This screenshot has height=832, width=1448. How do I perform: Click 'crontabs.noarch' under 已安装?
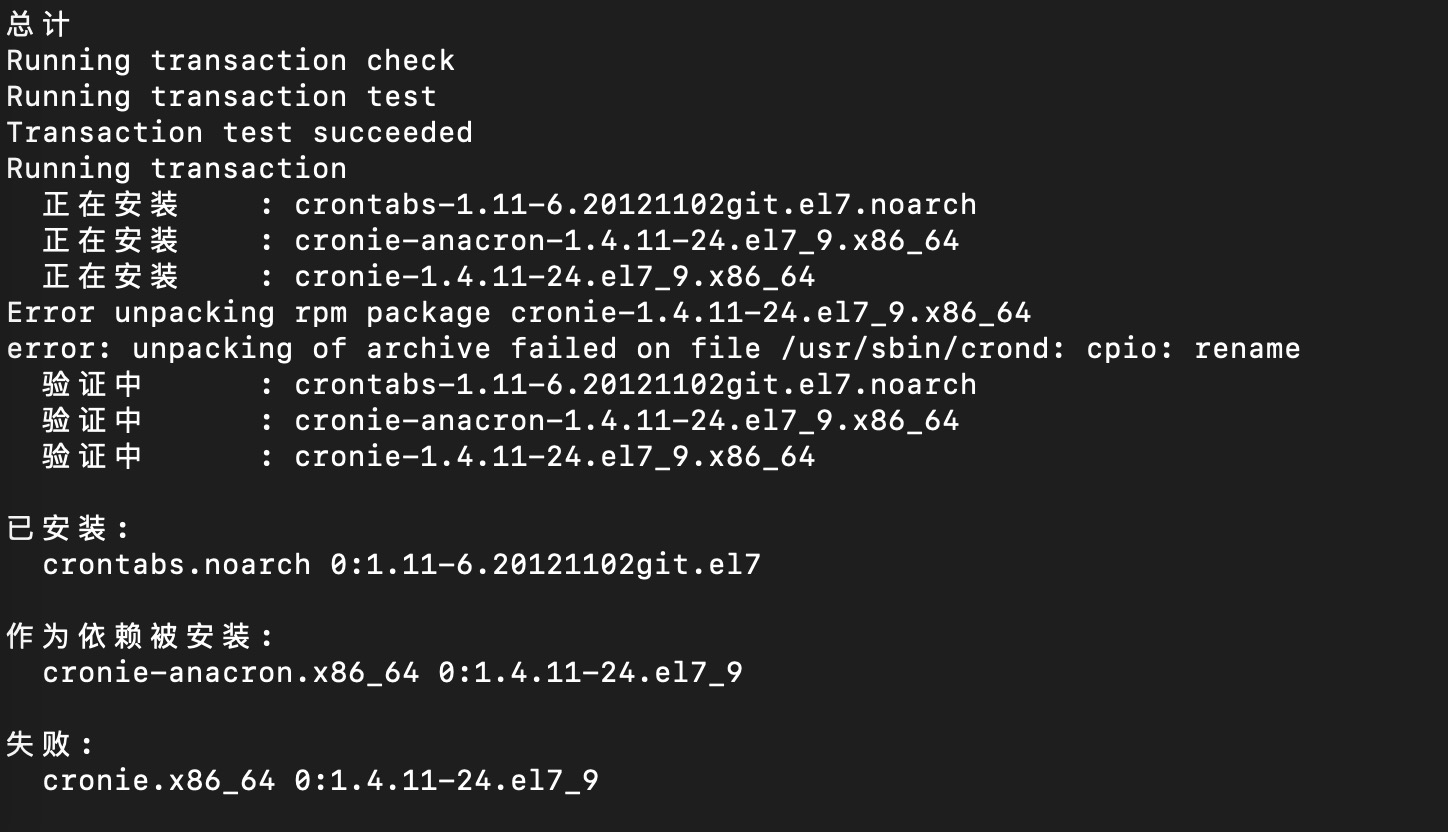(177, 565)
